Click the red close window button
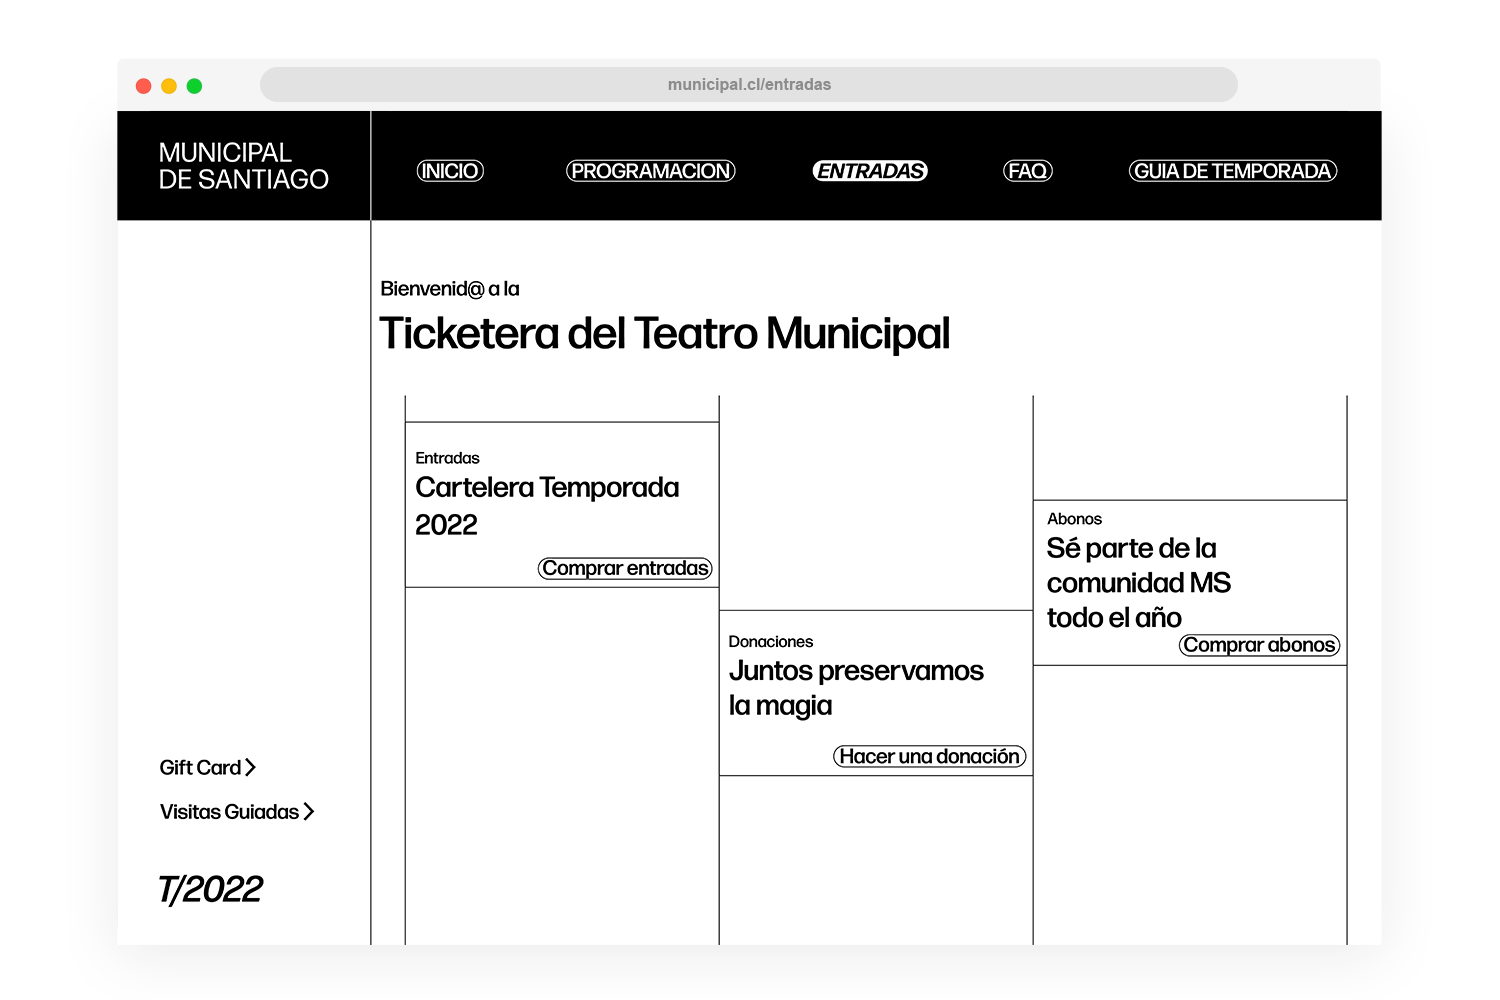Screen dimensions: 1500x1000 [144, 86]
